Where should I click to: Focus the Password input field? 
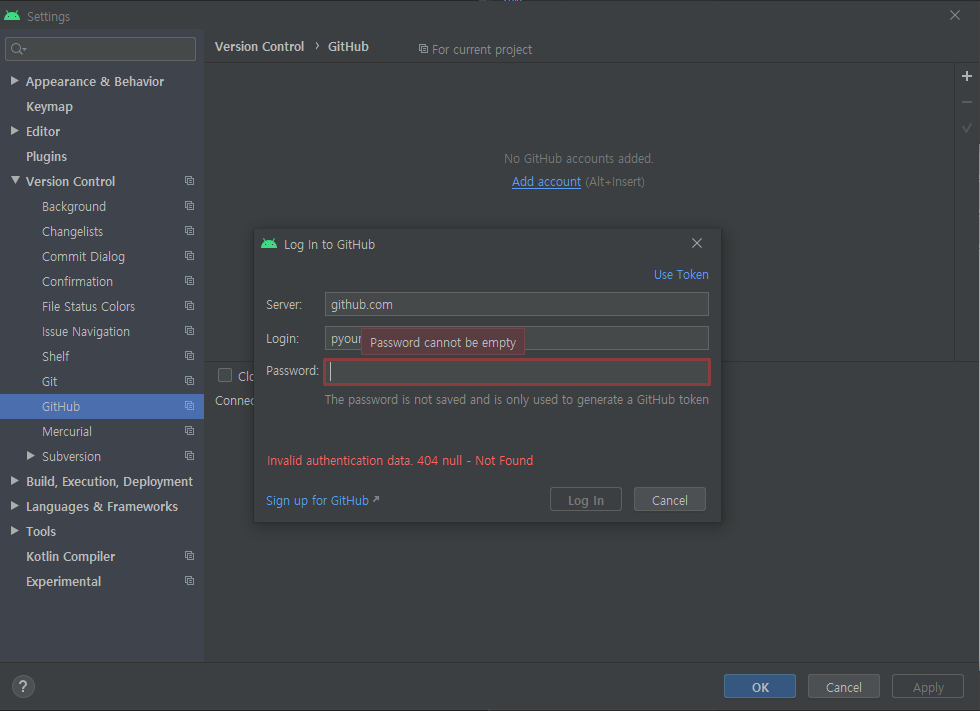pos(516,372)
